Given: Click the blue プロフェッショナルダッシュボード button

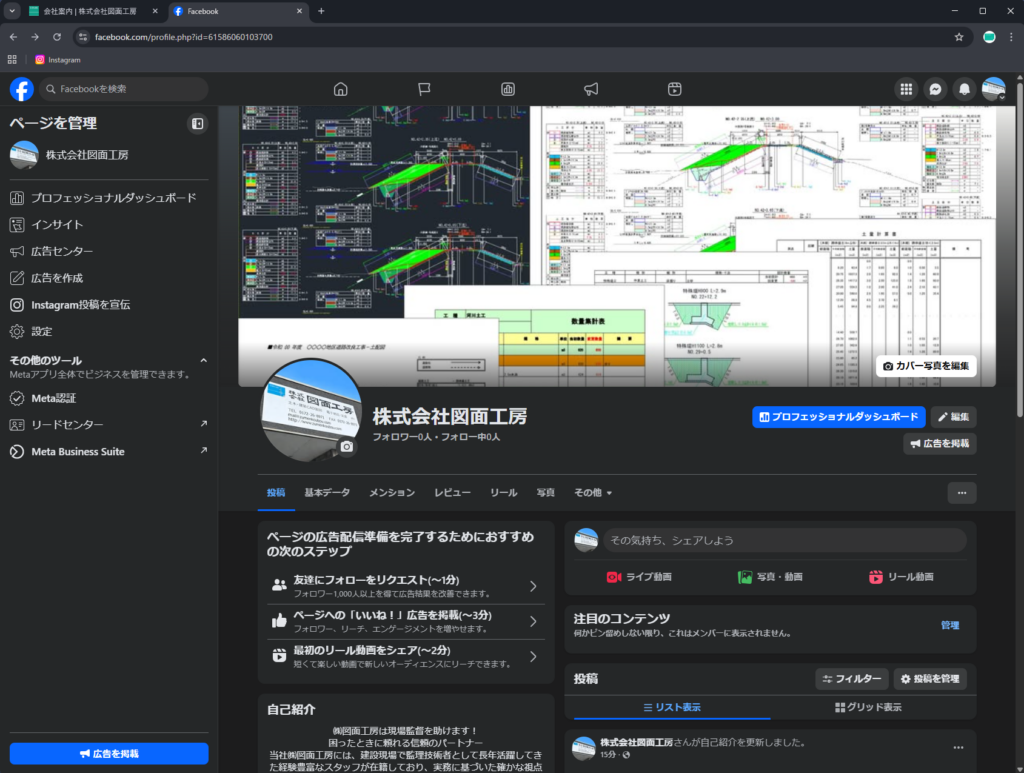Looking at the screenshot, I should pos(838,417).
